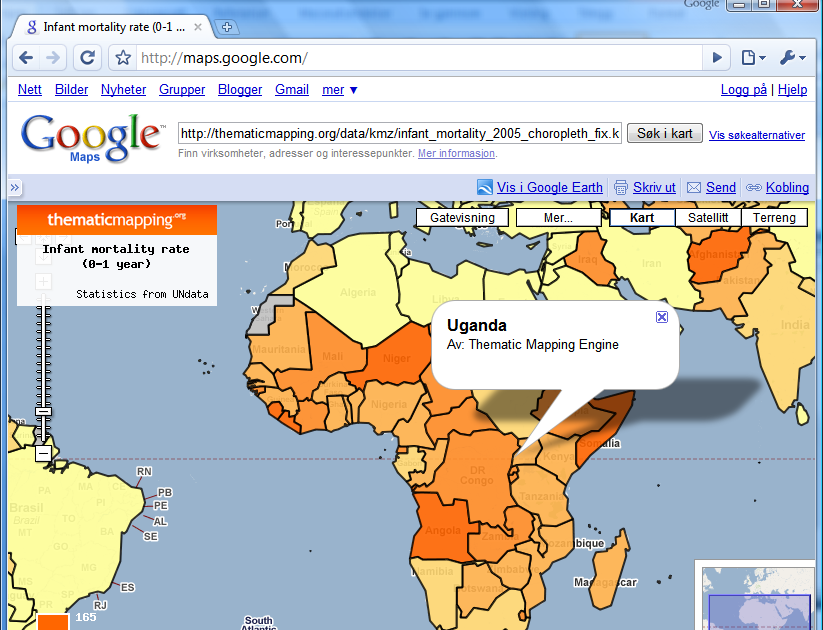Click on the Iraq label
823x630 pixels.
pyautogui.click(x=587, y=259)
